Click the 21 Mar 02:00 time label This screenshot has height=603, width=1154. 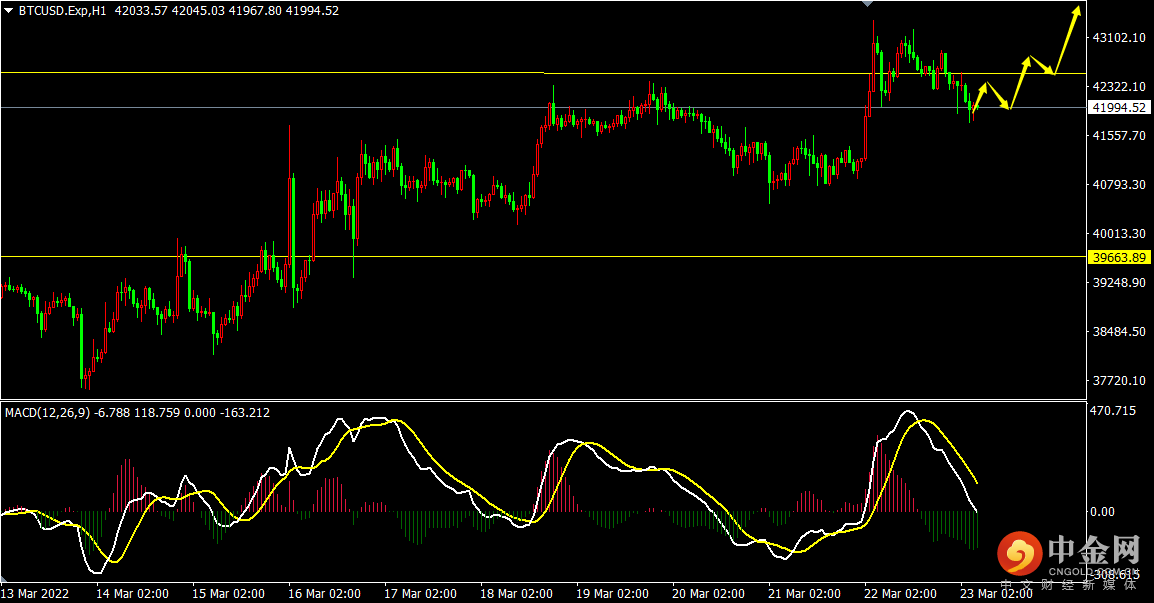point(804,593)
